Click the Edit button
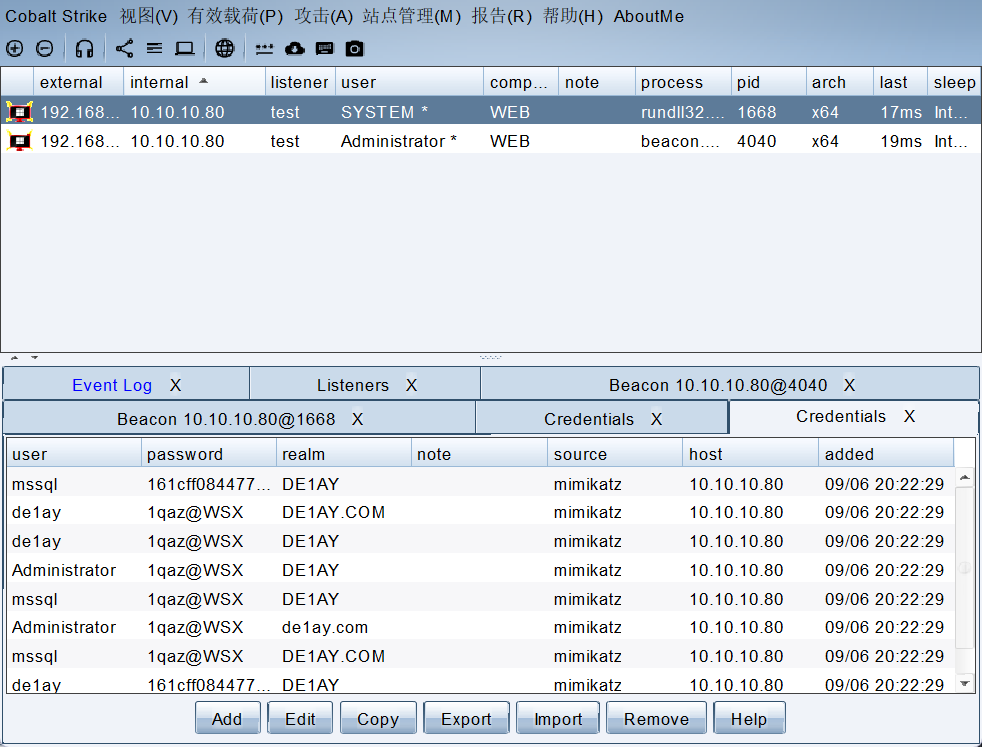982x747 pixels. tap(301, 718)
